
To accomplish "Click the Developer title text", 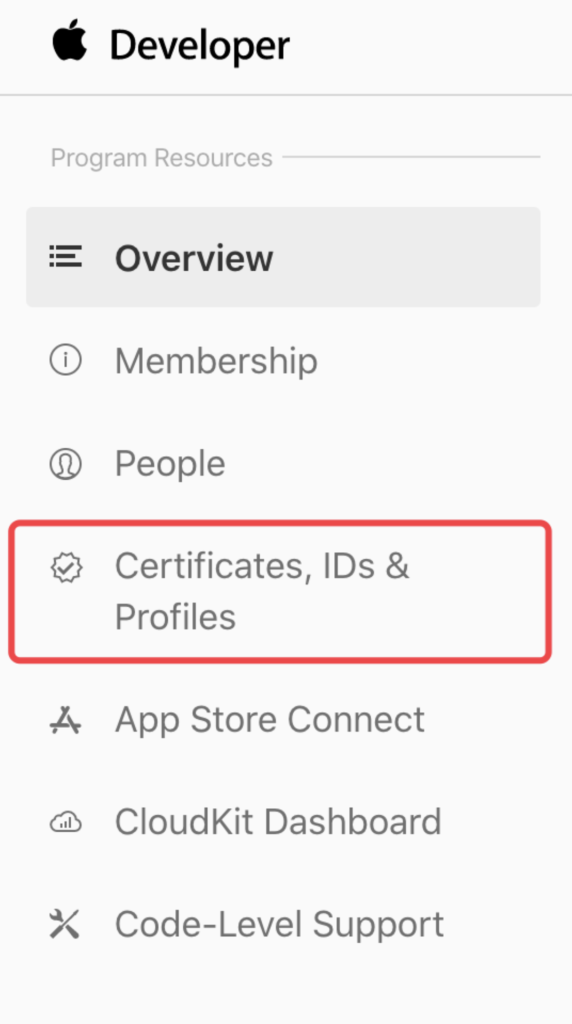I will [200, 46].
